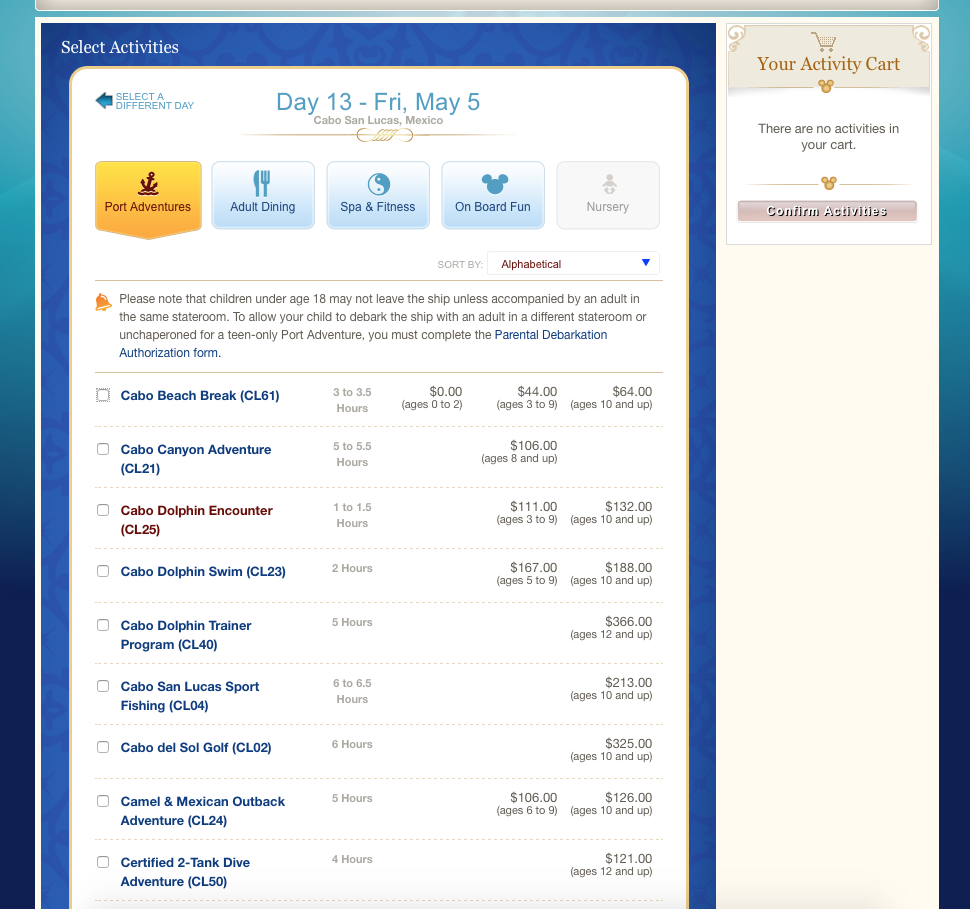This screenshot has width=970, height=909.
Task: Click the $64.00 price for Beach Break
Action: pyautogui.click(x=632, y=392)
